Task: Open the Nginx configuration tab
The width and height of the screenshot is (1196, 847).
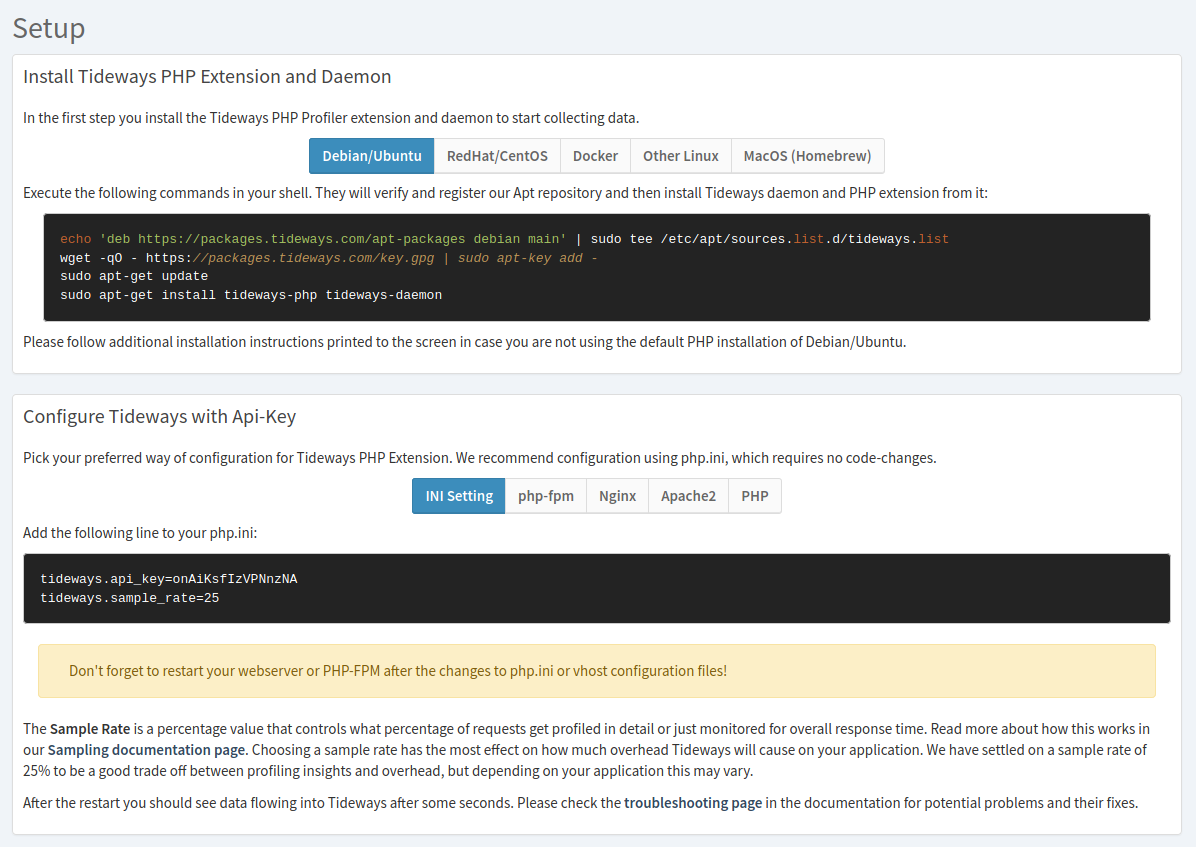Action: 617,496
